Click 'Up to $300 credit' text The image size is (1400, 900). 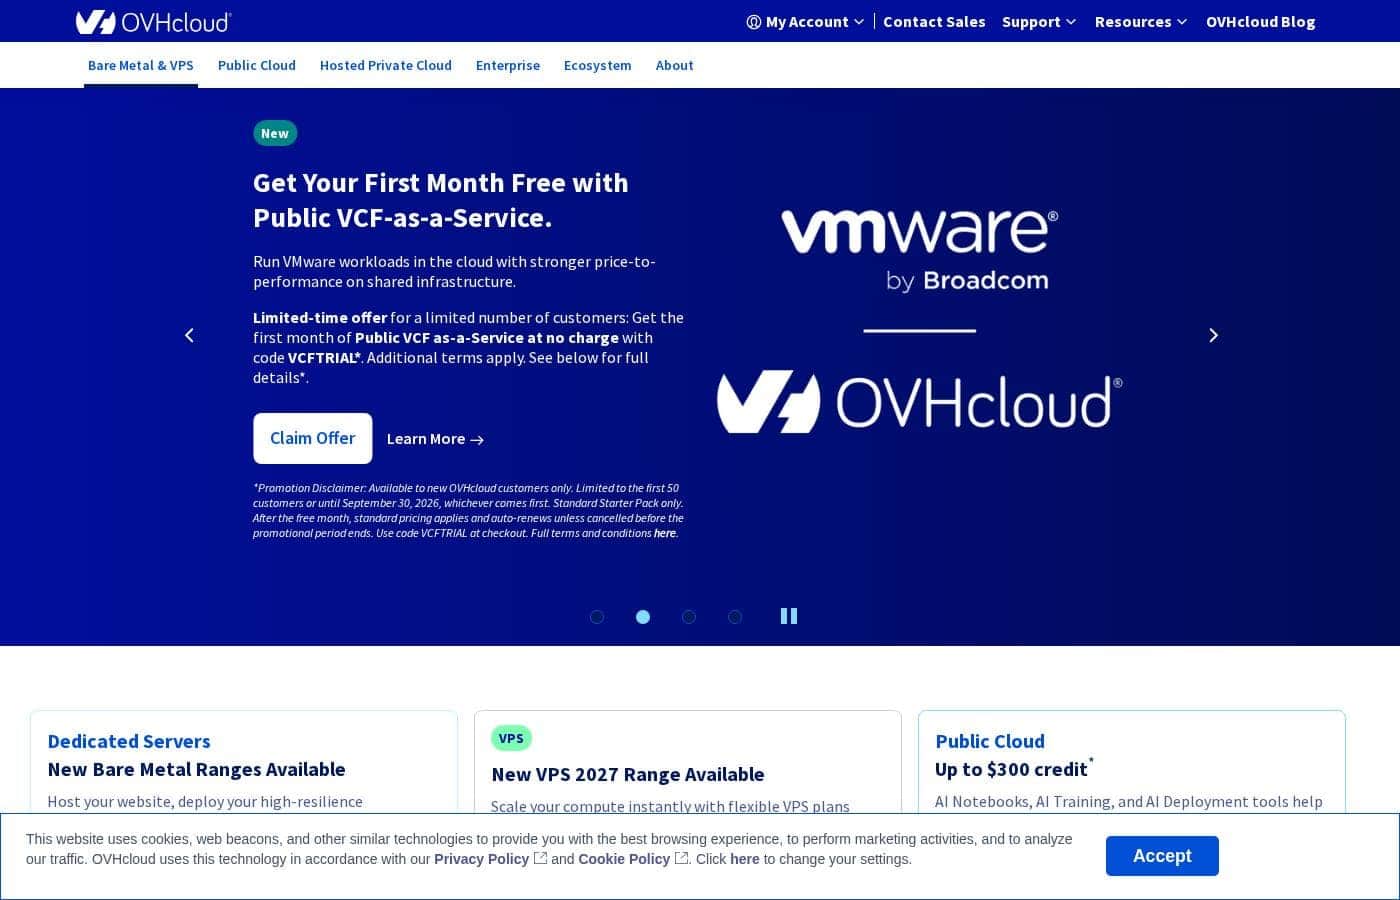tap(1011, 769)
